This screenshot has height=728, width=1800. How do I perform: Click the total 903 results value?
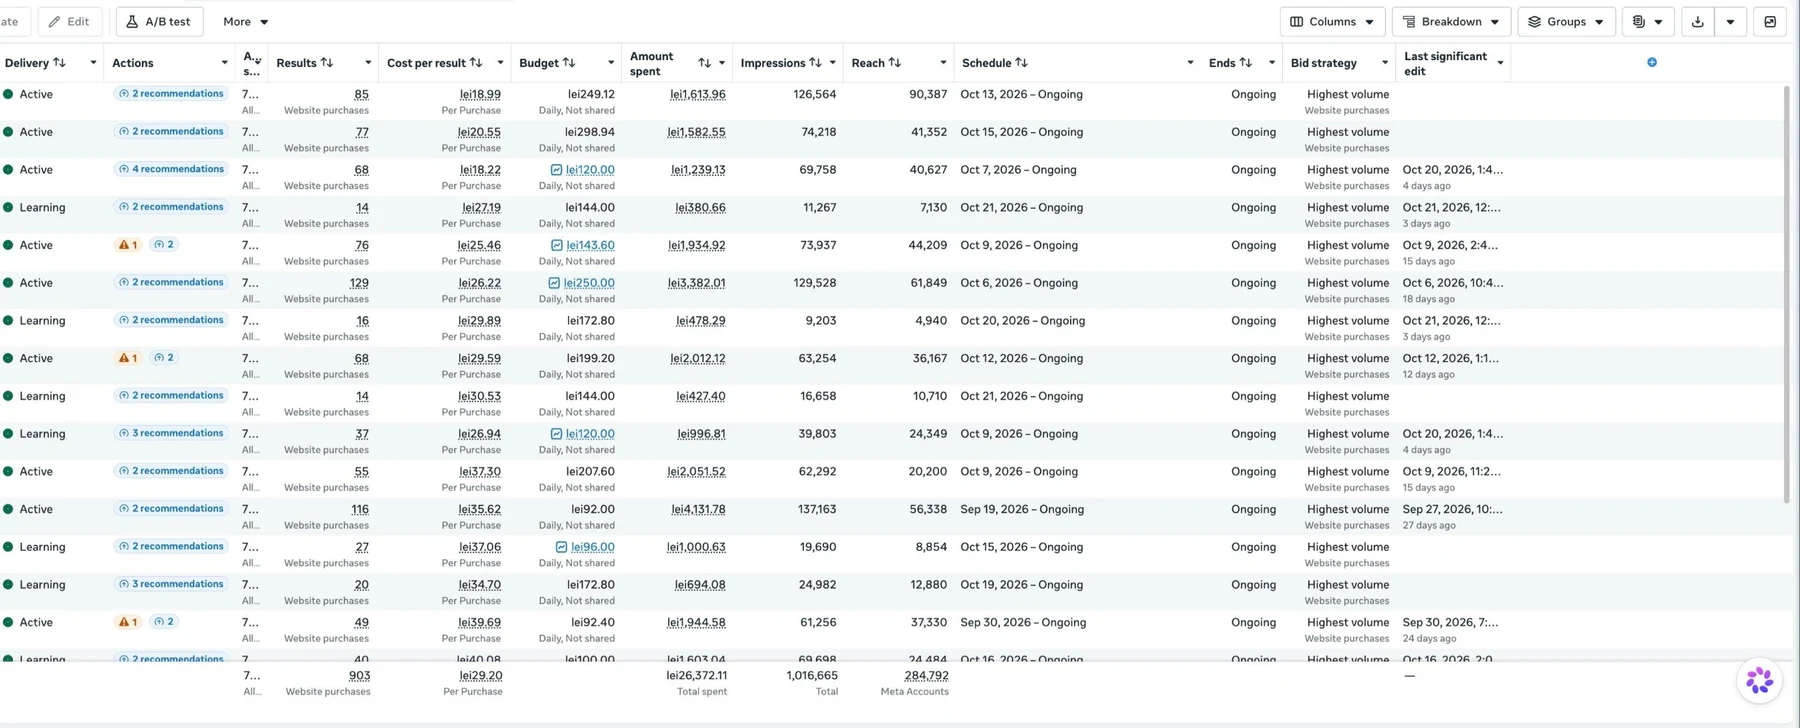(359, 675)
